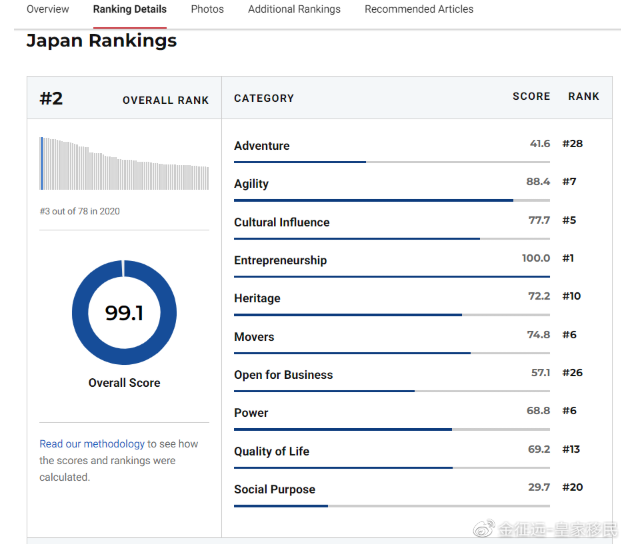This screenshot has width=621, height=545.
Task: Click the OVERALL RANK label
Action: [x=165, y=100]
